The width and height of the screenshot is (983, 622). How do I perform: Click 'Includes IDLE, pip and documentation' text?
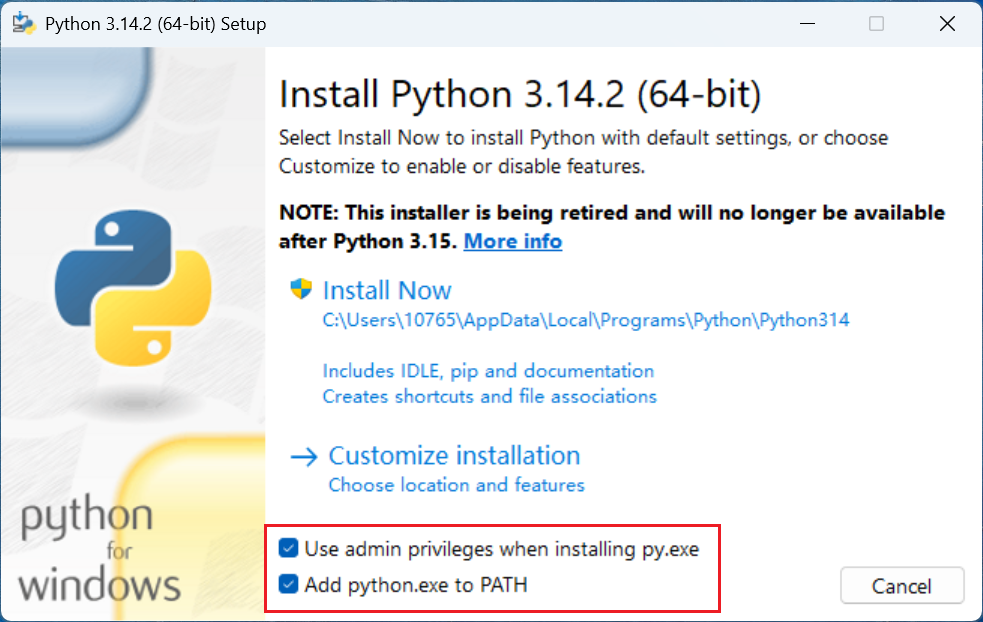488,371
